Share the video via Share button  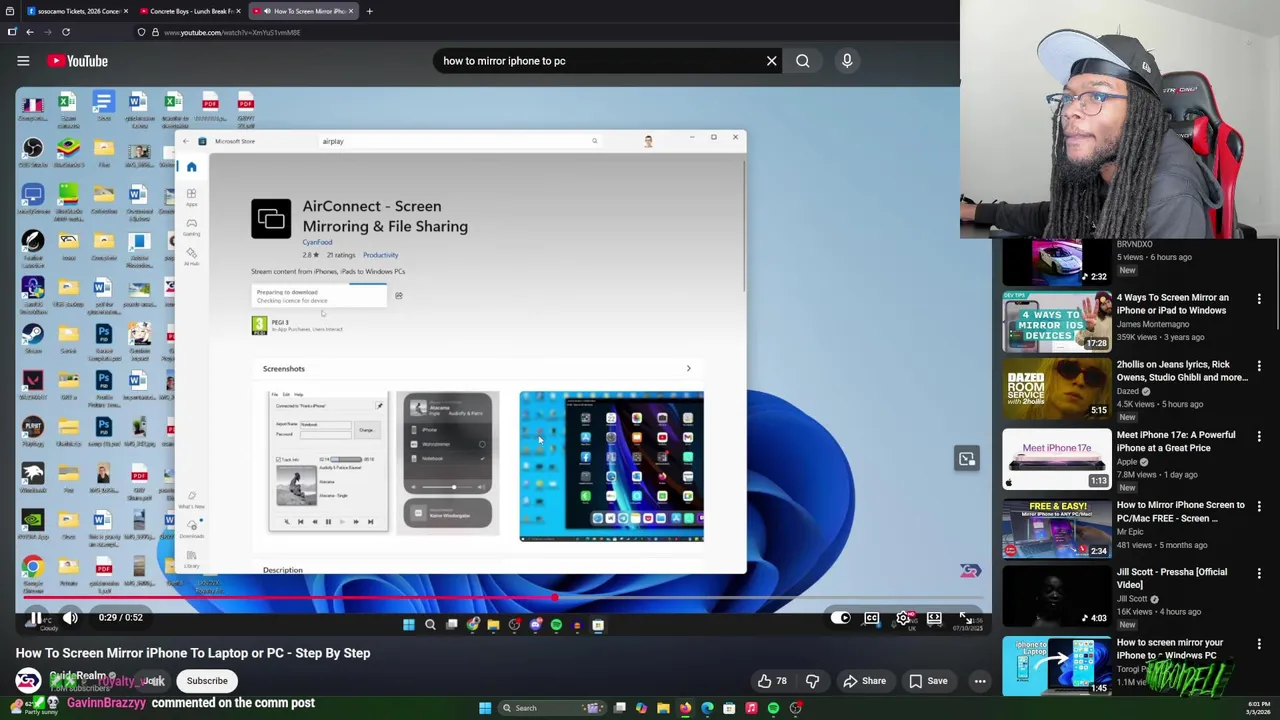[864, 681]
